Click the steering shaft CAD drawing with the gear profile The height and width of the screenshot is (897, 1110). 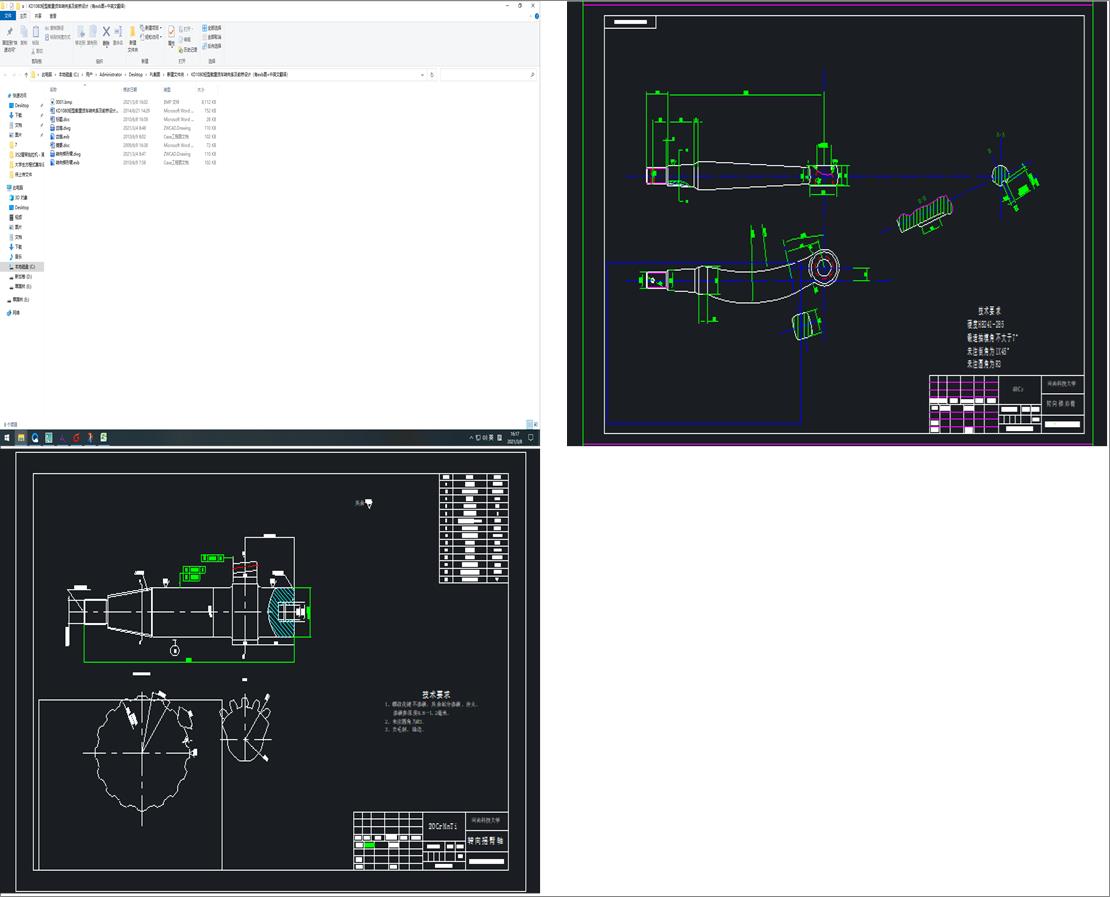(x=270, y=670)
